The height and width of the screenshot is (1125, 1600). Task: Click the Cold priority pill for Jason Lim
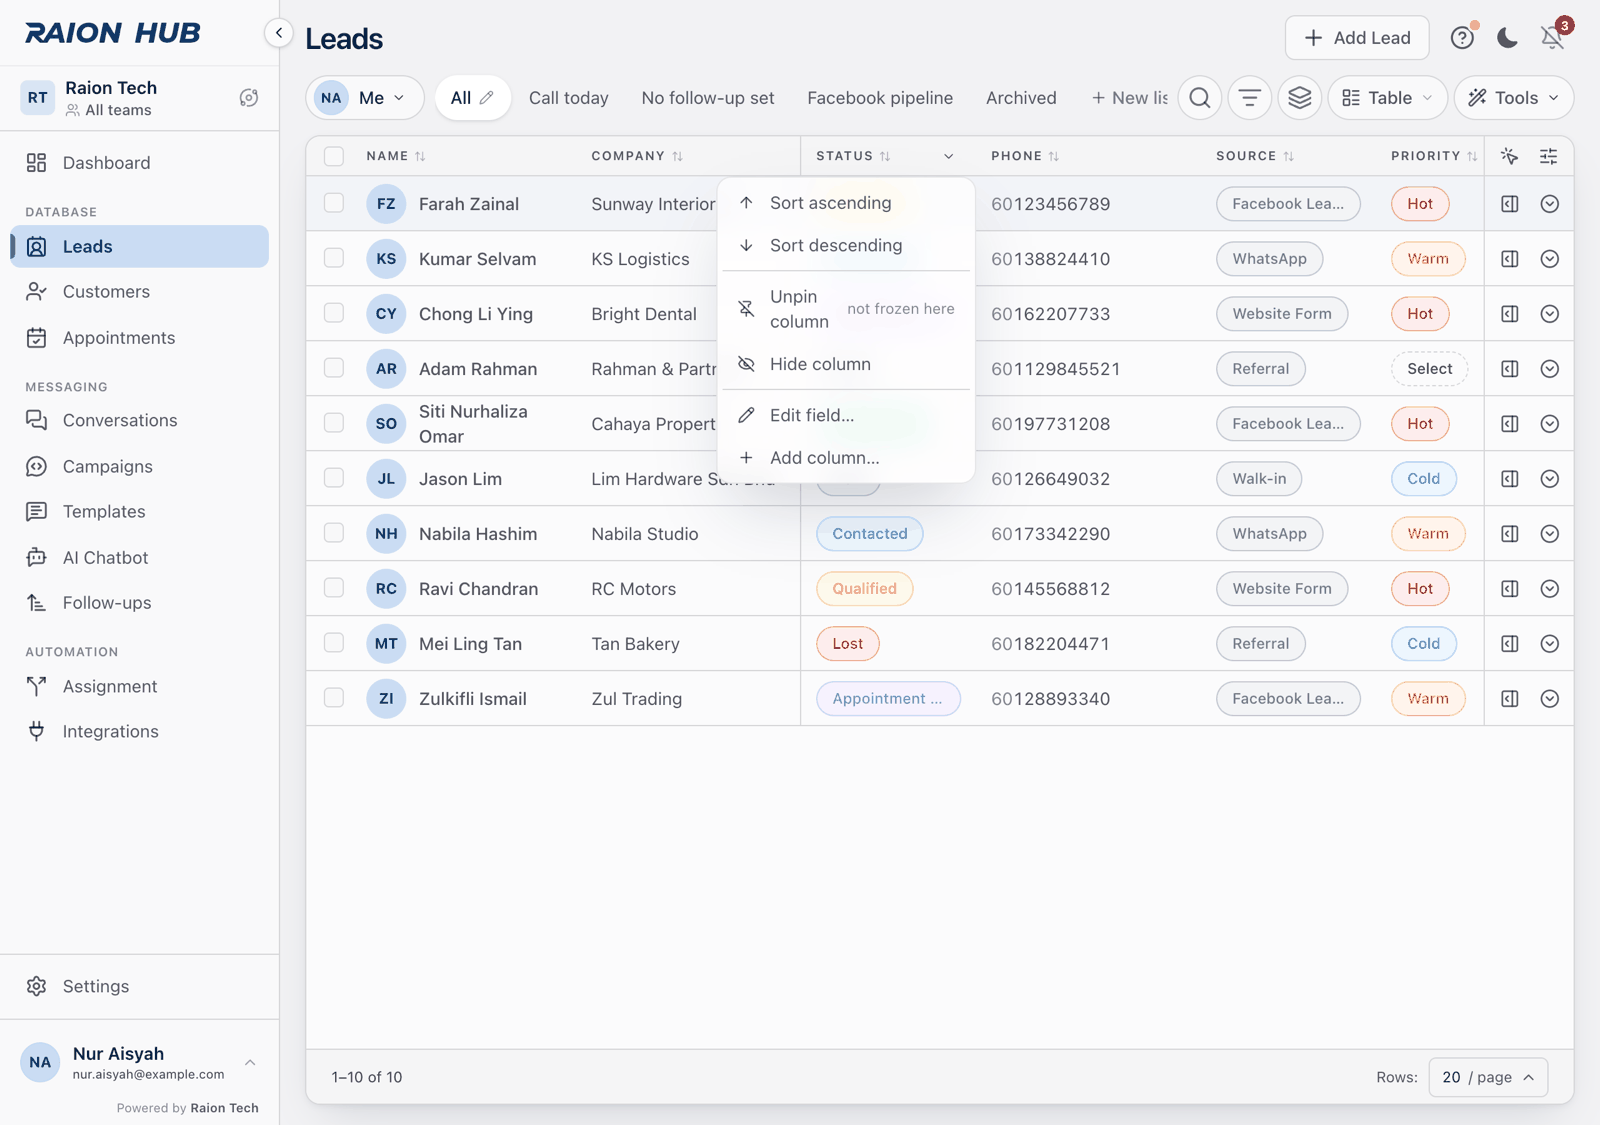pos(1424,479)
